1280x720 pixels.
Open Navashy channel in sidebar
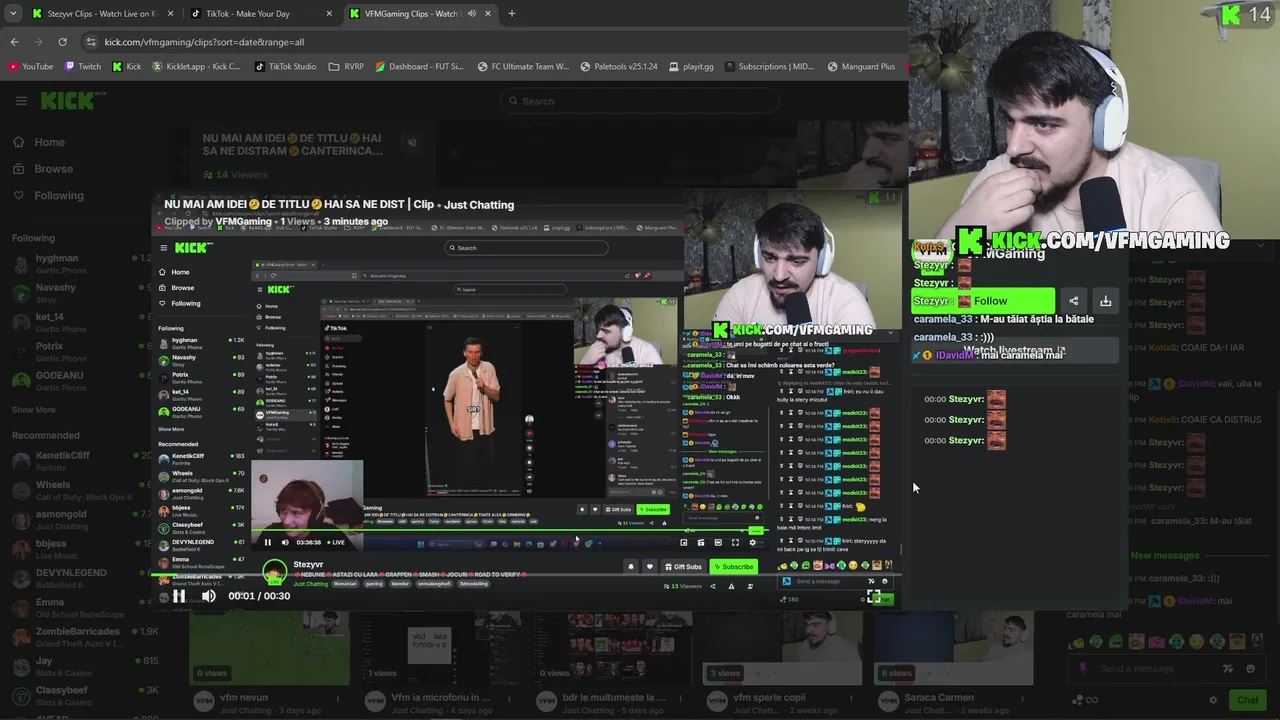click(80, 293)
